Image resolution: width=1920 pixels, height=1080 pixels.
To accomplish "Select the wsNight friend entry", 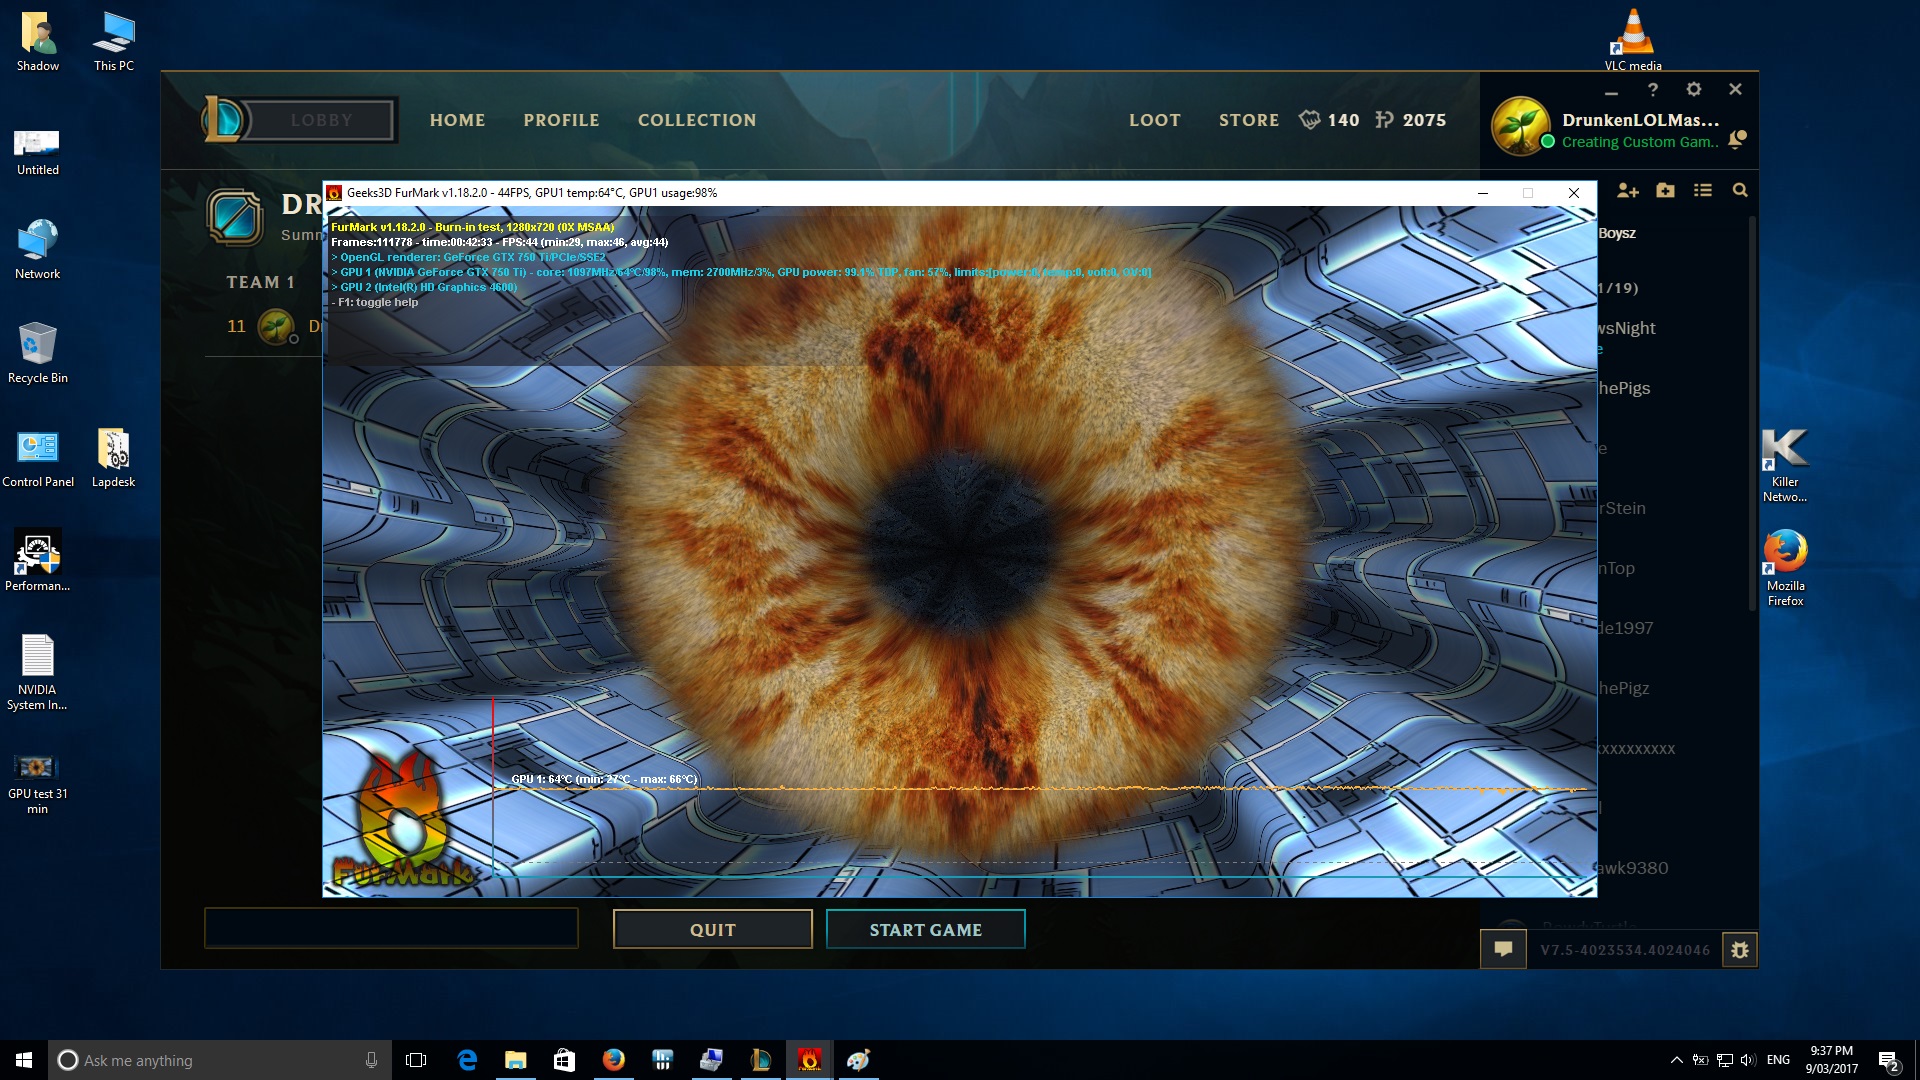I will click(x=1626, y=328).
